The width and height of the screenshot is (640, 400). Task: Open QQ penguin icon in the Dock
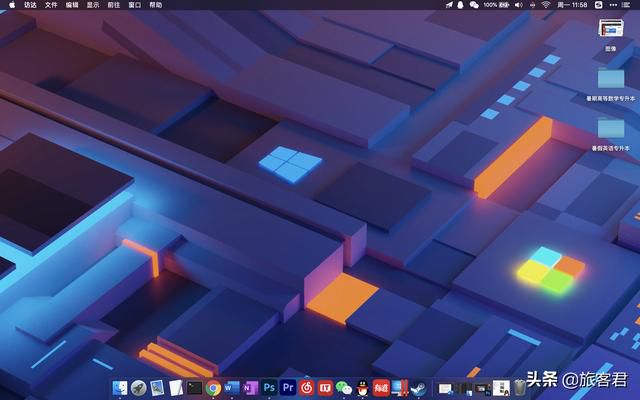[362, 388]
